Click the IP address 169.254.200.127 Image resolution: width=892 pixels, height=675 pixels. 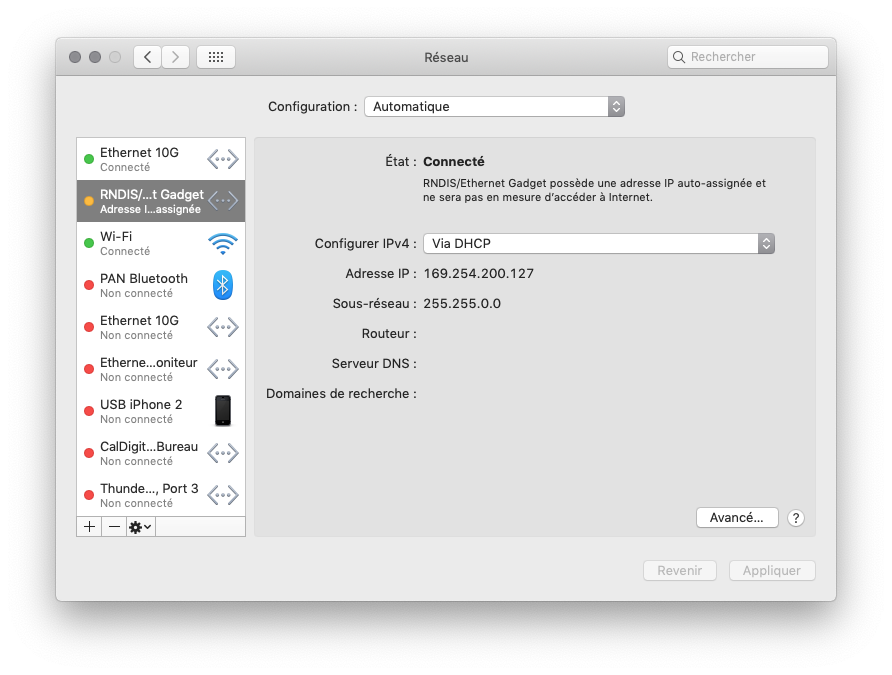click(x=478, y=274)
